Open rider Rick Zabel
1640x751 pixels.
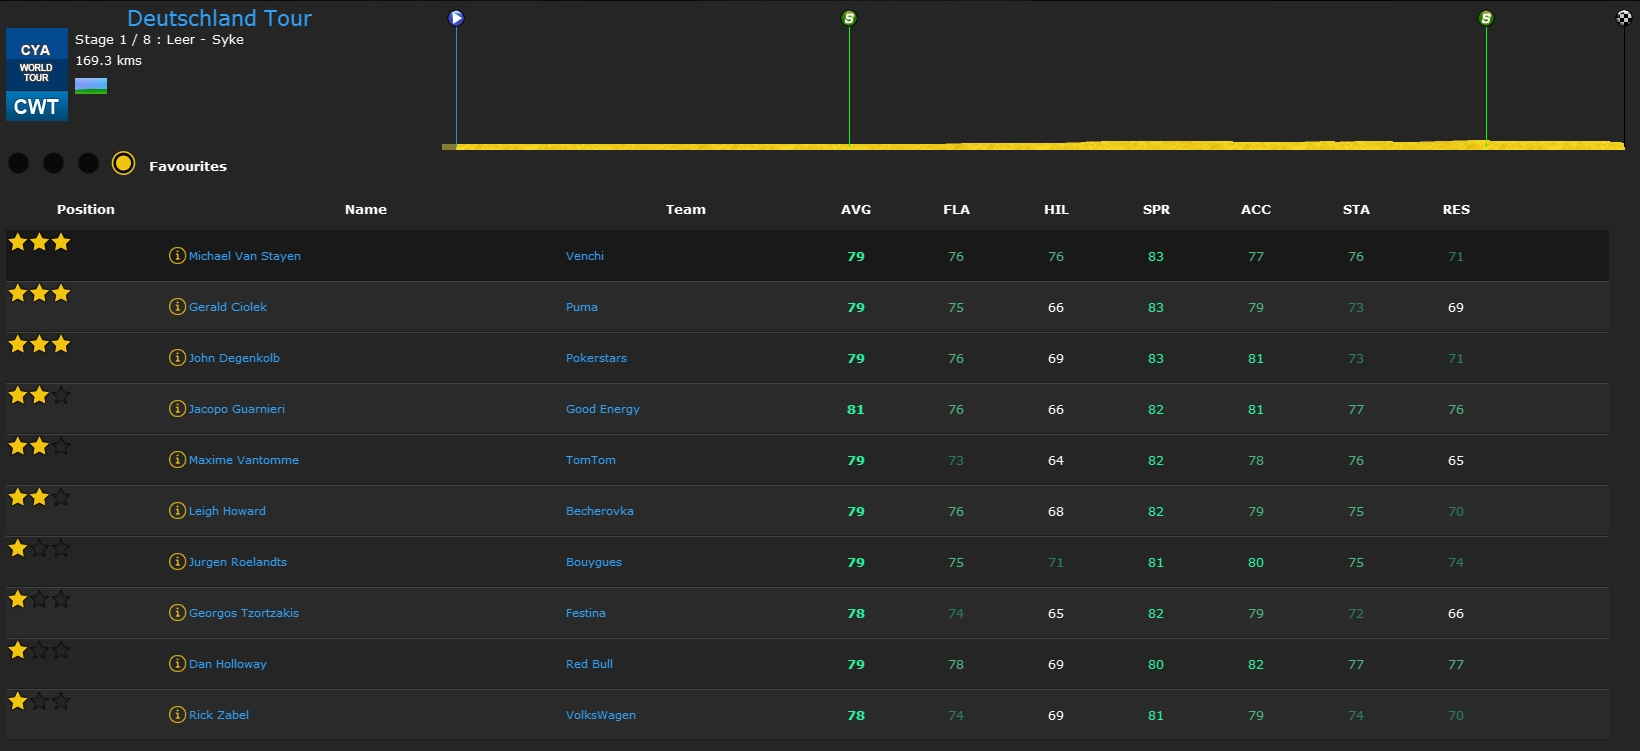(219, 715)
